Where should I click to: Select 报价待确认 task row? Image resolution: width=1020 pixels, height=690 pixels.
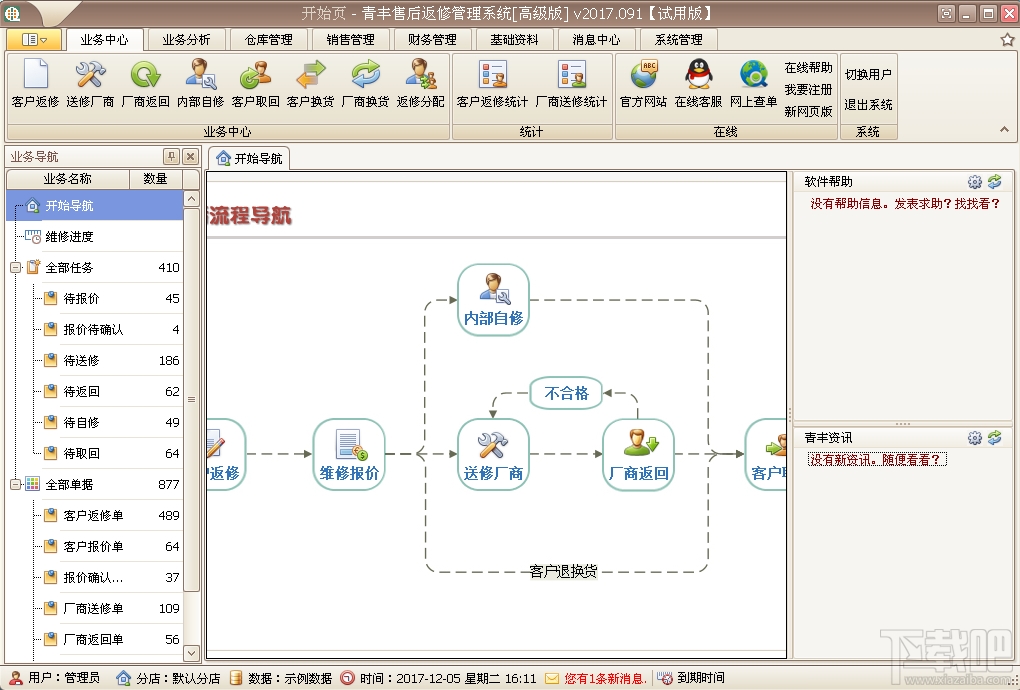(94, 330)
